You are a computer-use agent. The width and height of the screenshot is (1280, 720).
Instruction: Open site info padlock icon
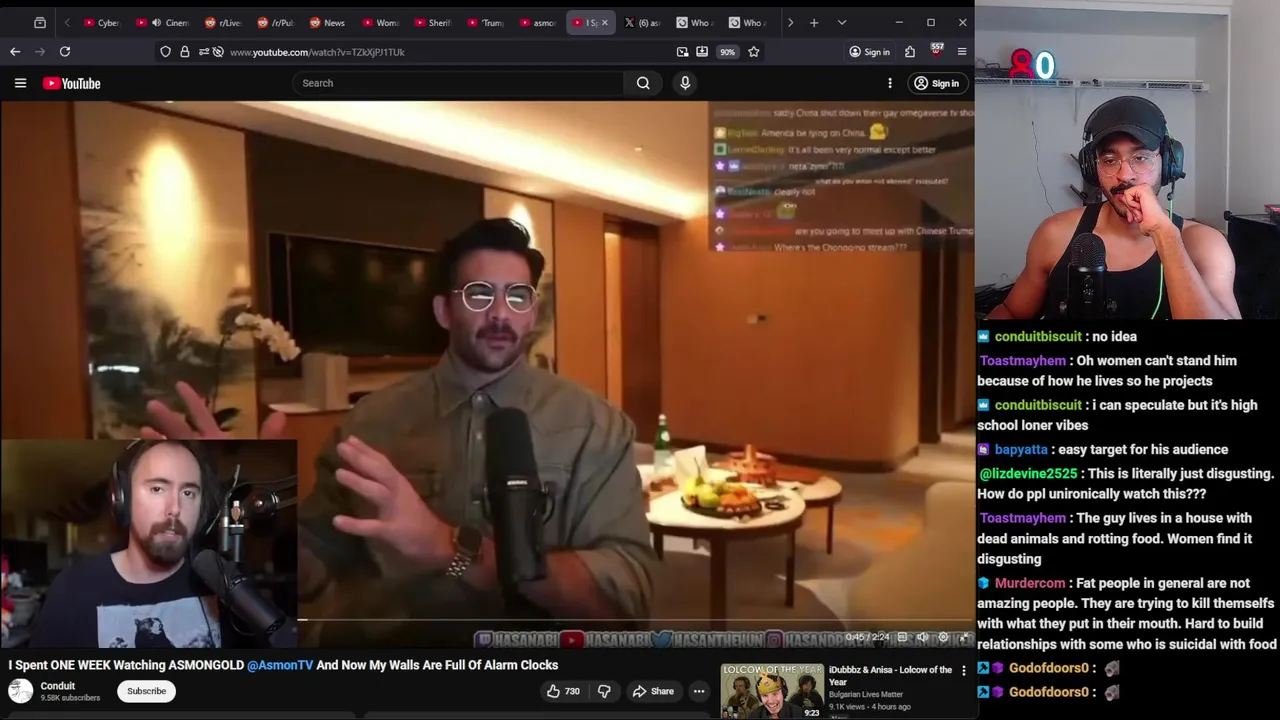click(x=185, y=52)
